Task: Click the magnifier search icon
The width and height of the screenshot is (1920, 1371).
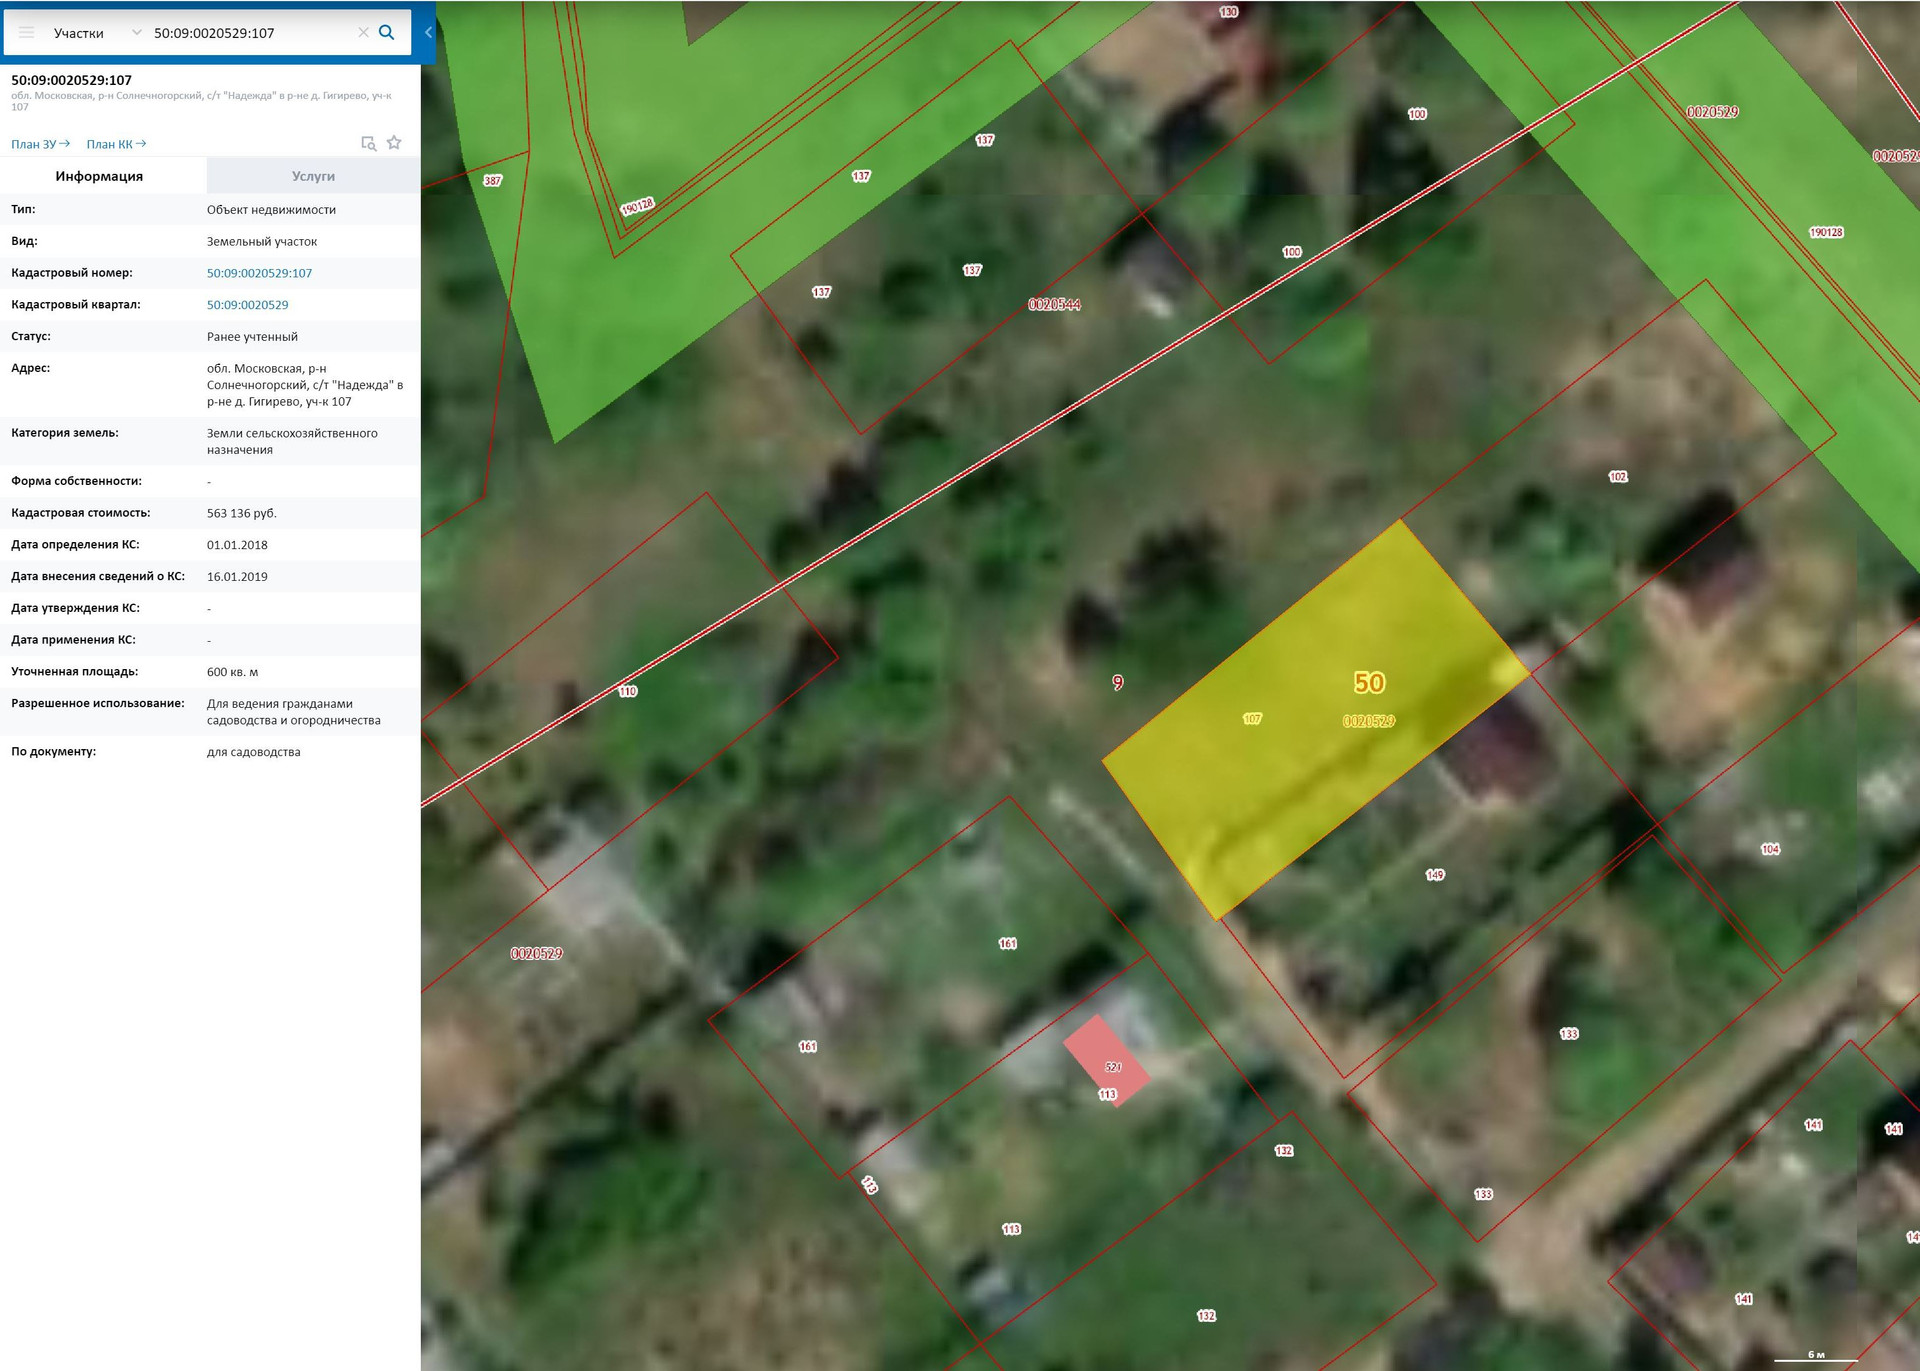Action: pos(387,33)
